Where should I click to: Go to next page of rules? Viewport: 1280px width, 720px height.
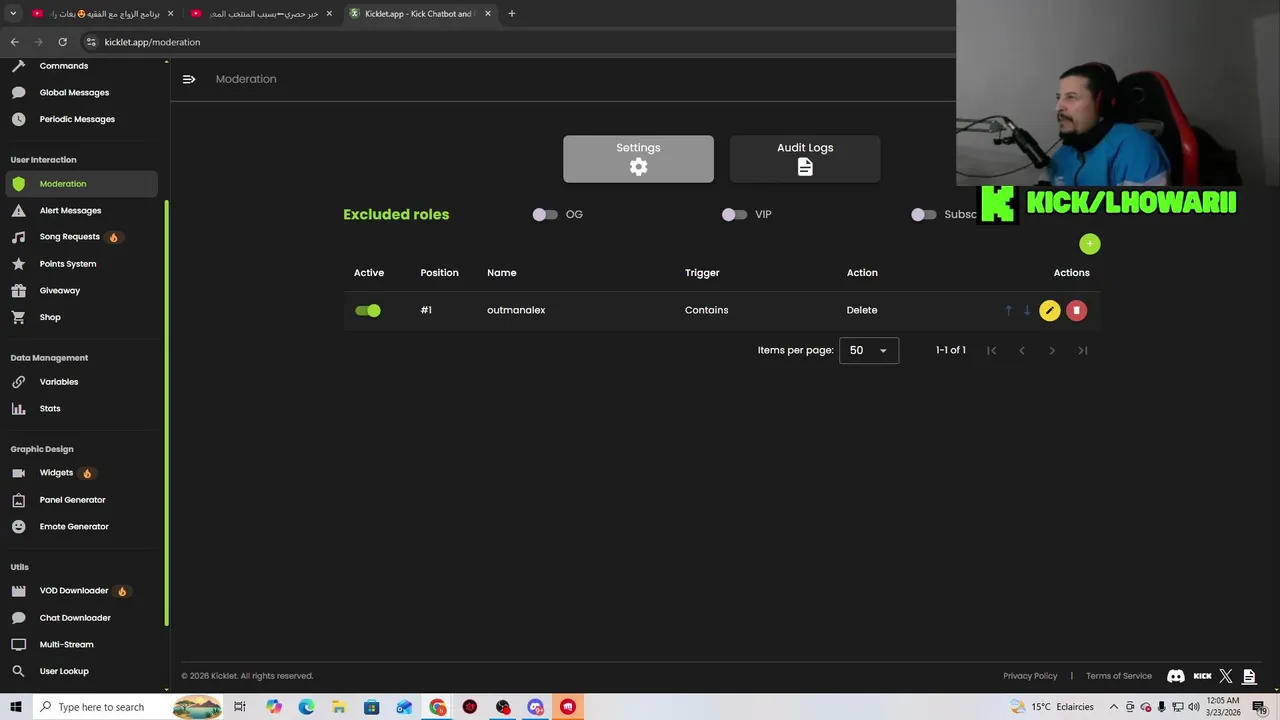pyautogui.click(x=1052, y=350)
